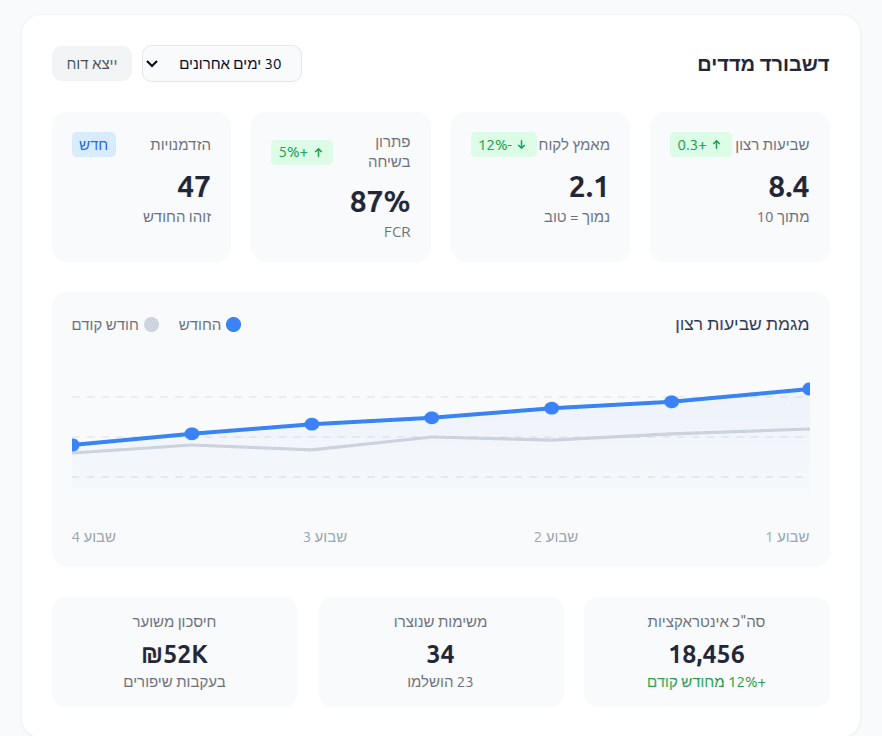Screen dimensions: 882x736
Task: Click the chart data point above שבוע 2
Action: [552, 408]
